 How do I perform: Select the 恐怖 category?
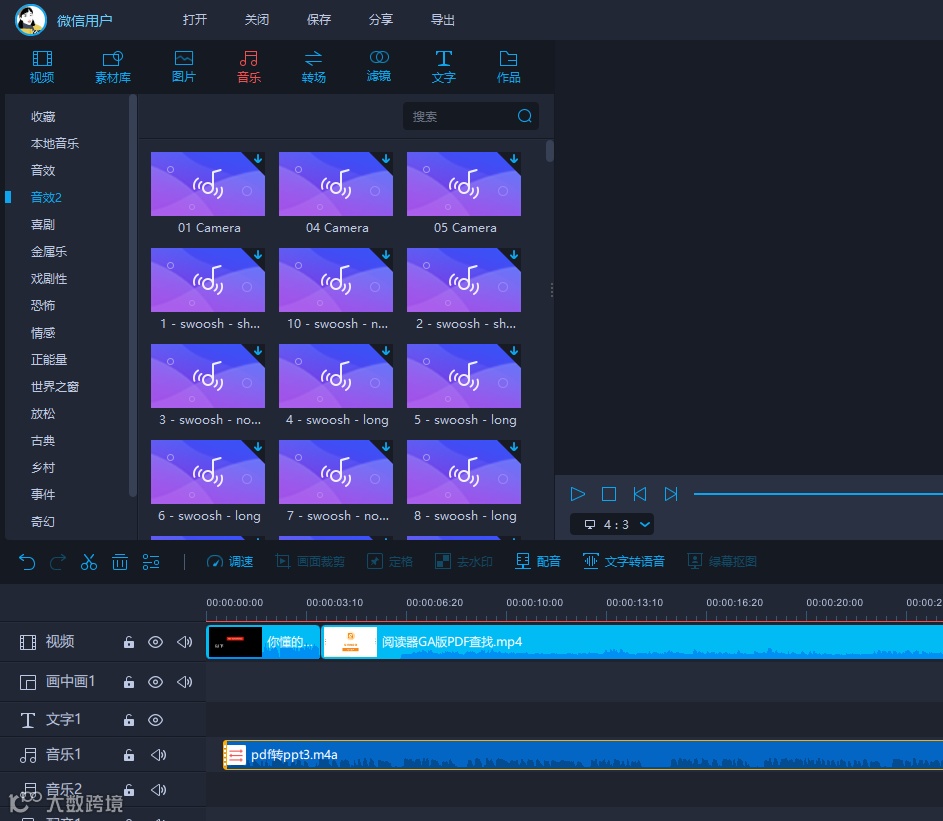pos(43,306)
